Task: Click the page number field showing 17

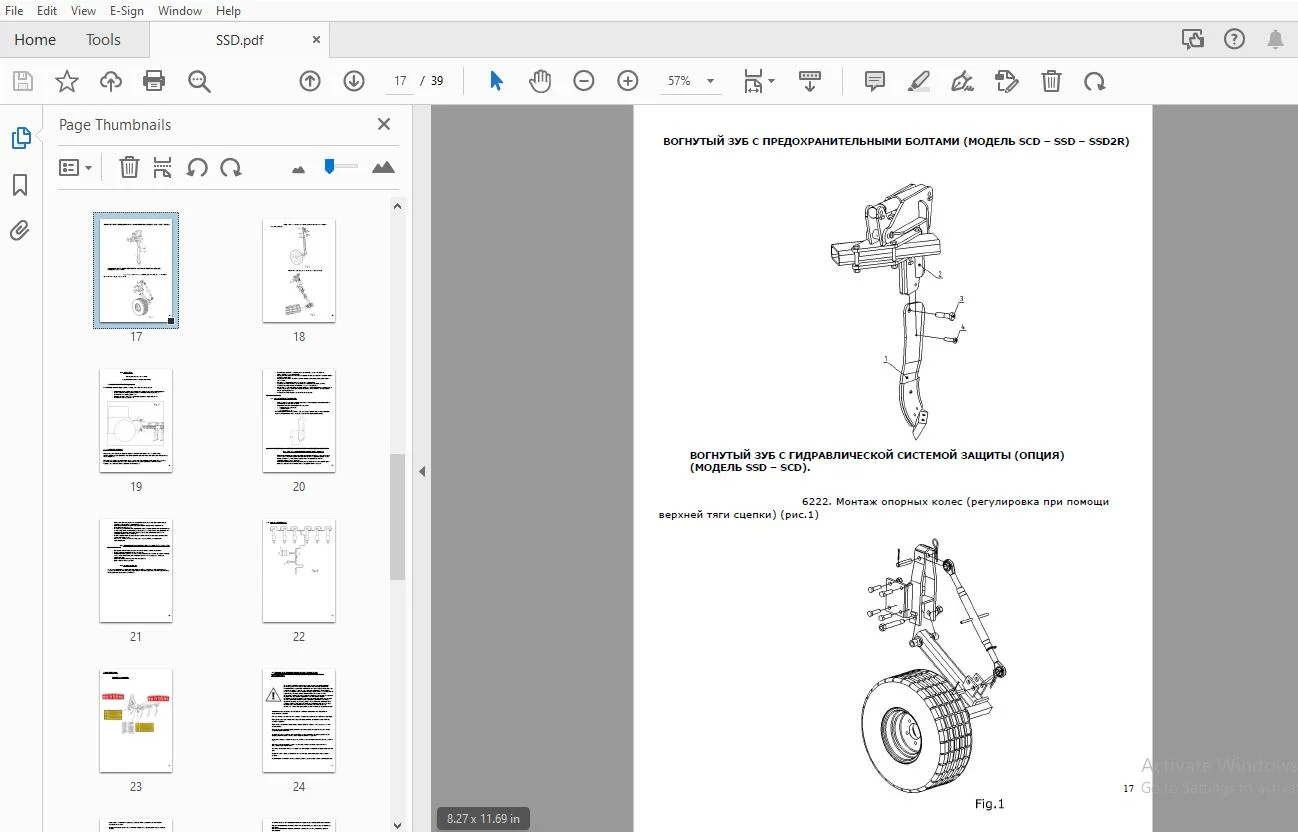Action: 401,81
